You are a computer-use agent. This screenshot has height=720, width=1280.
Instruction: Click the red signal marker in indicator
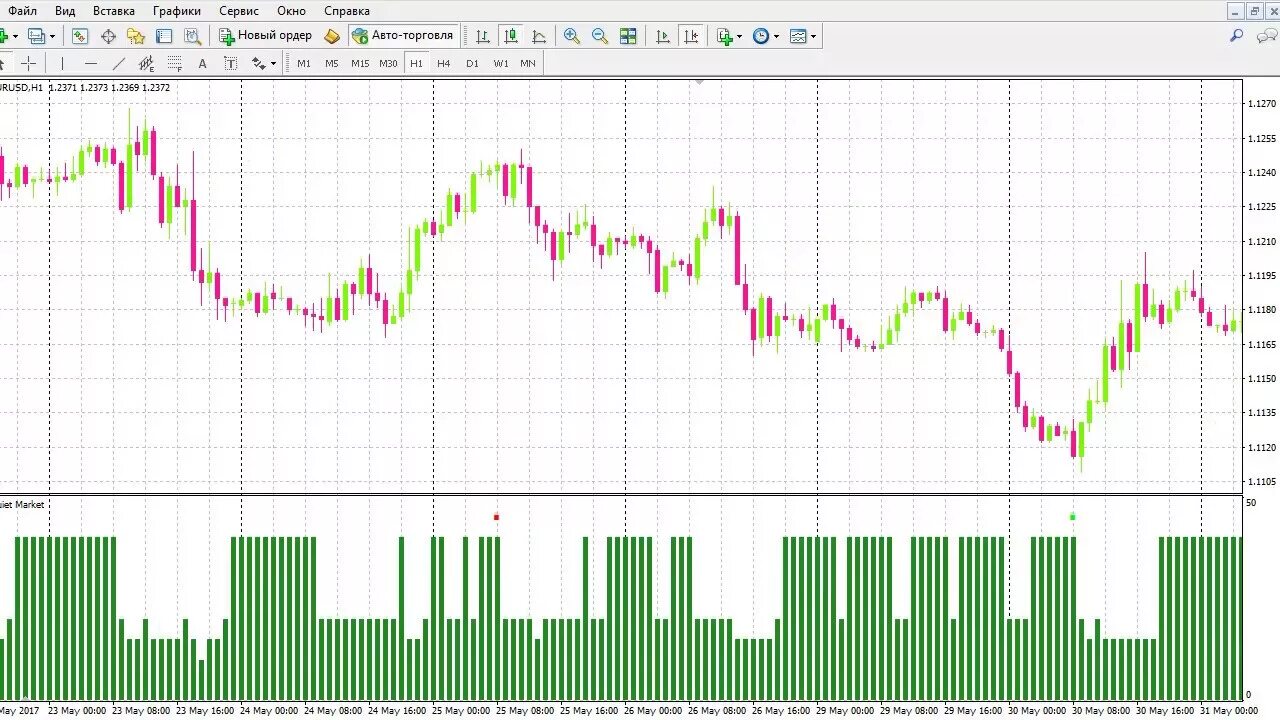click(496, 517)
